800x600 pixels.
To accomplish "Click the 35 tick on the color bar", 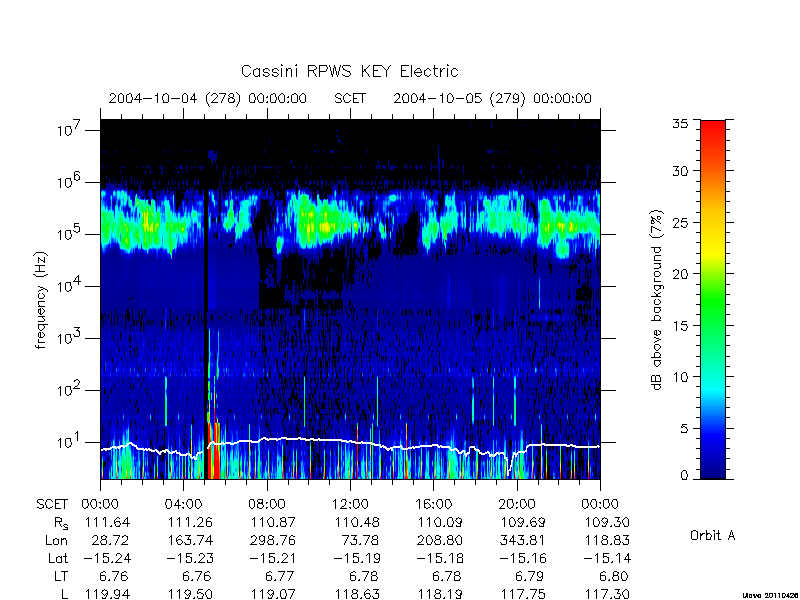I will coord(680,124).
